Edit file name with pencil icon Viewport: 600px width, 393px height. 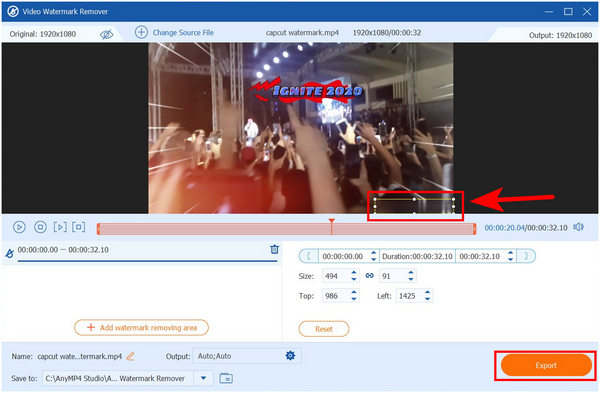tap(130, 356)
